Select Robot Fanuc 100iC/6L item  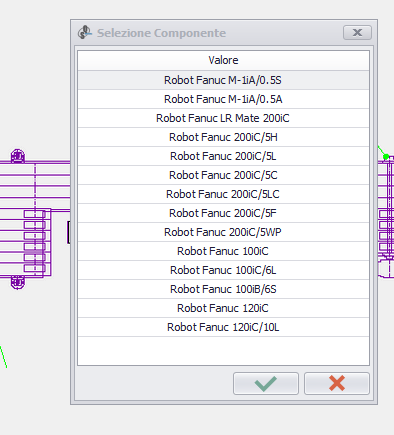point(223,270)
